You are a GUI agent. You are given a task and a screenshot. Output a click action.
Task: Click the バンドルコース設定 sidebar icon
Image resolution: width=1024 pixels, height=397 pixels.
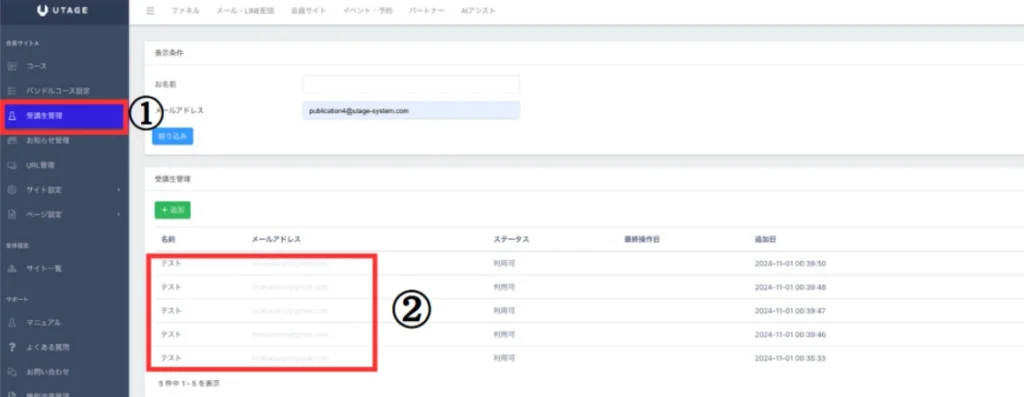pos(12,91)
